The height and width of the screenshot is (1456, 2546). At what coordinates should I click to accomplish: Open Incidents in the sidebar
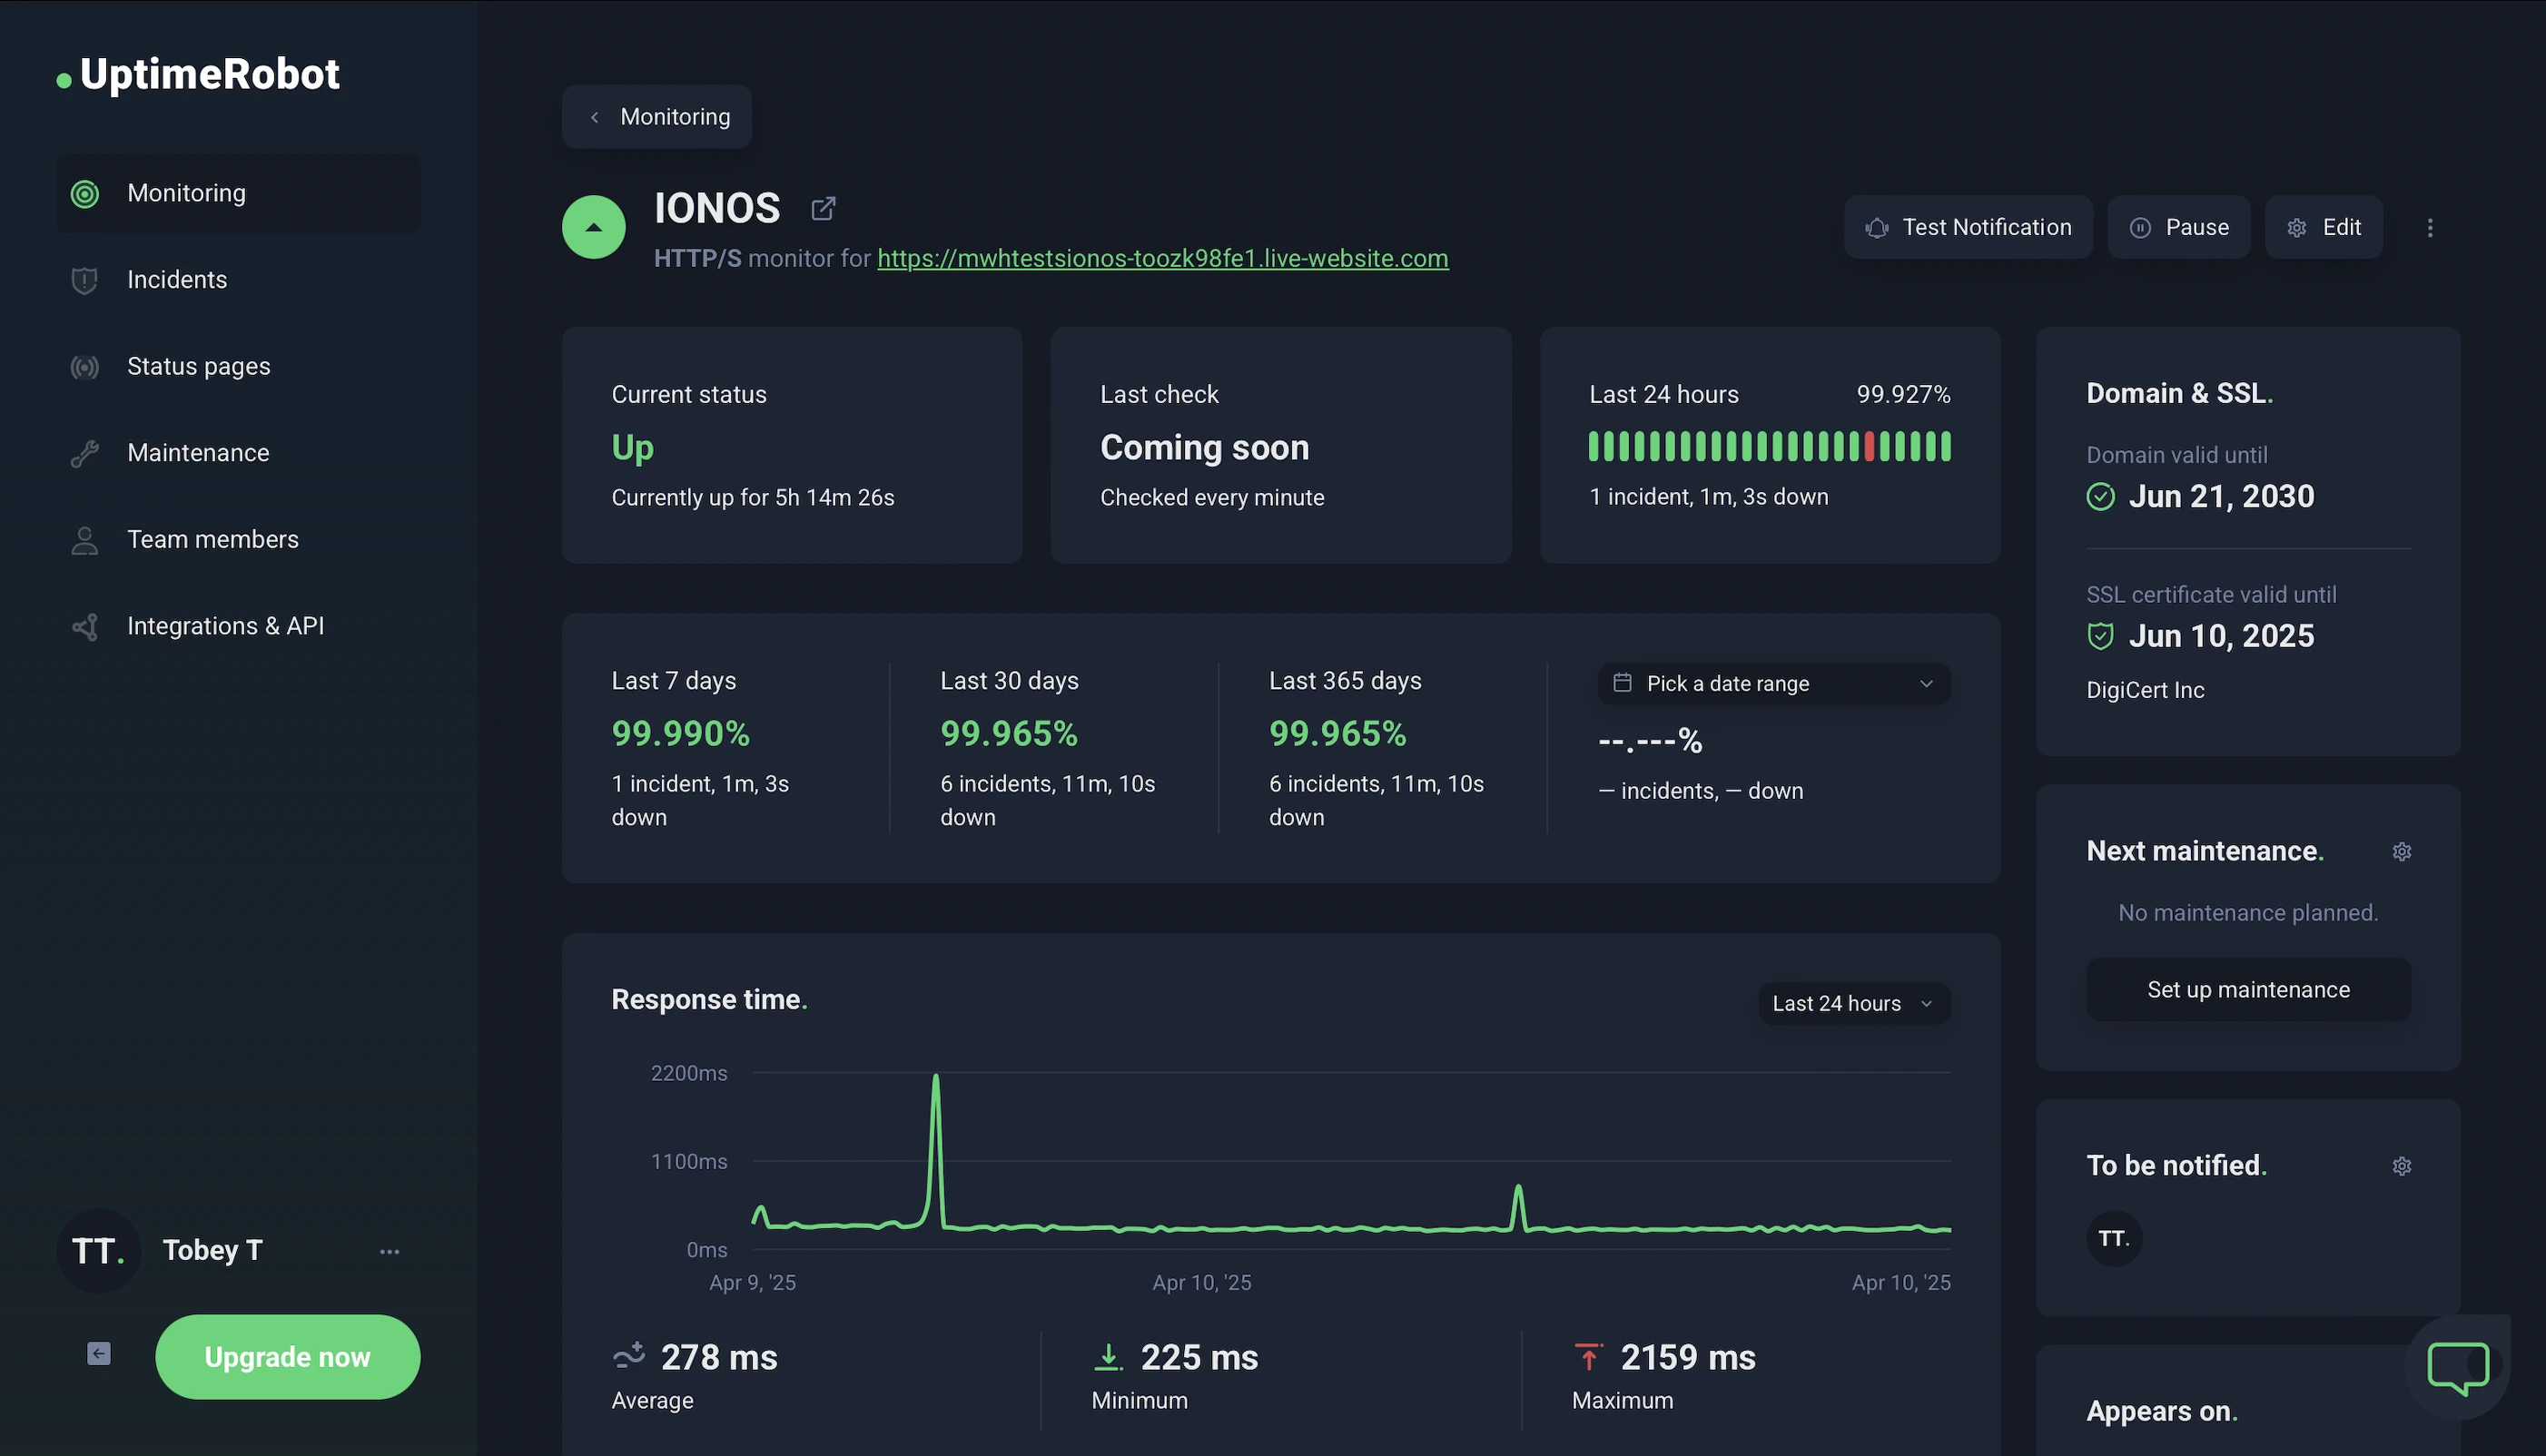coord(177,280)
